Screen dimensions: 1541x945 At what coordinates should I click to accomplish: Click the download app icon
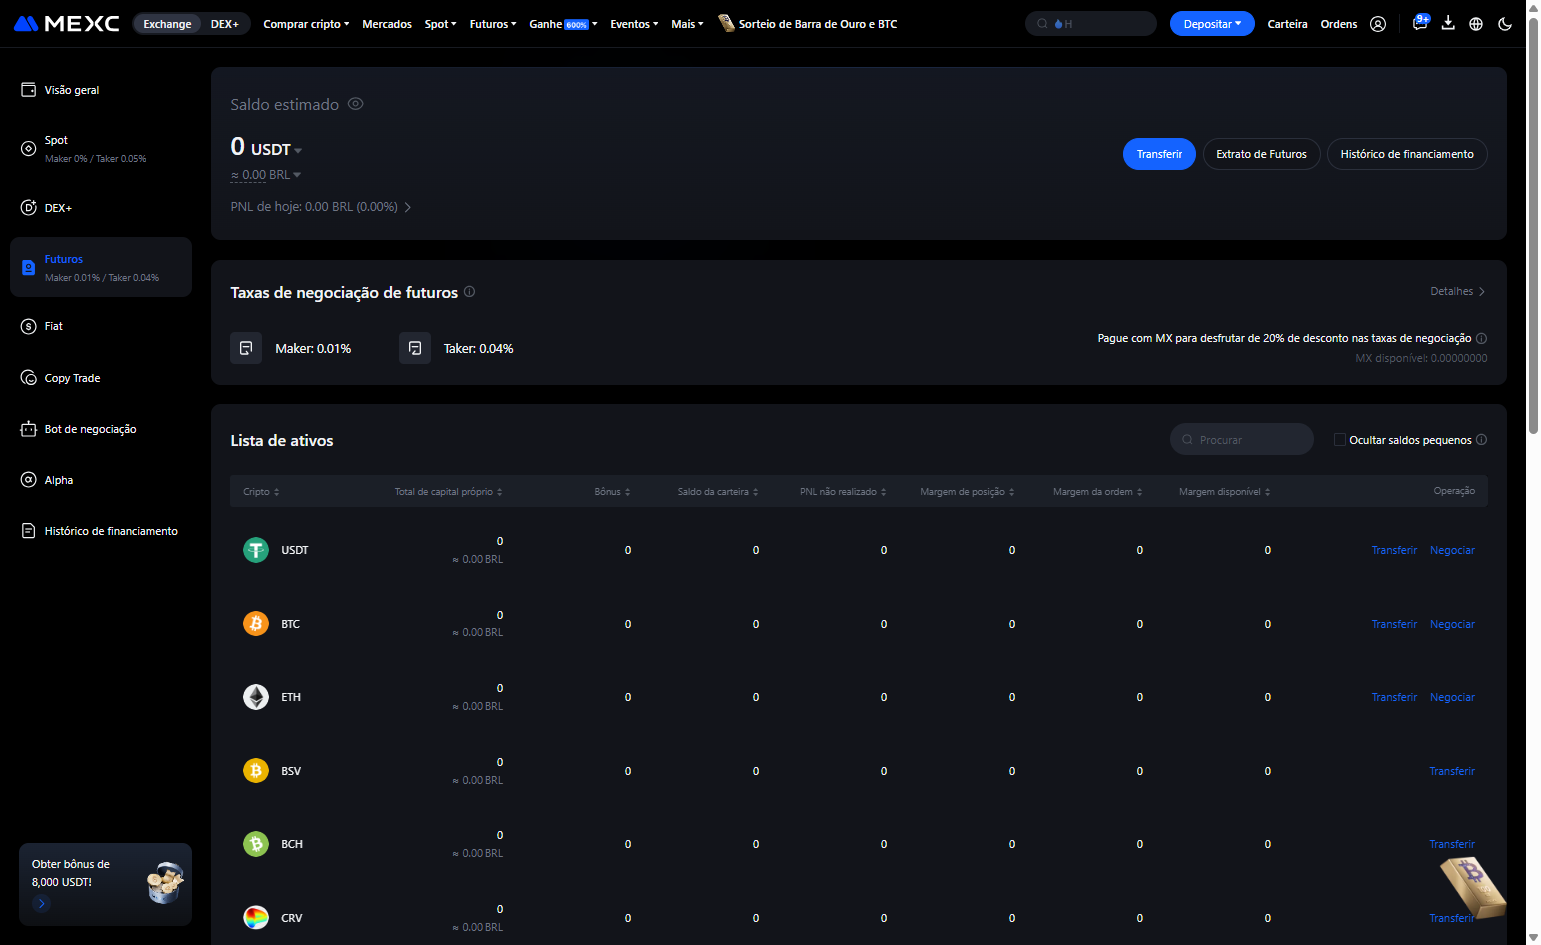pyautogui.click(x=1448, y=23)
